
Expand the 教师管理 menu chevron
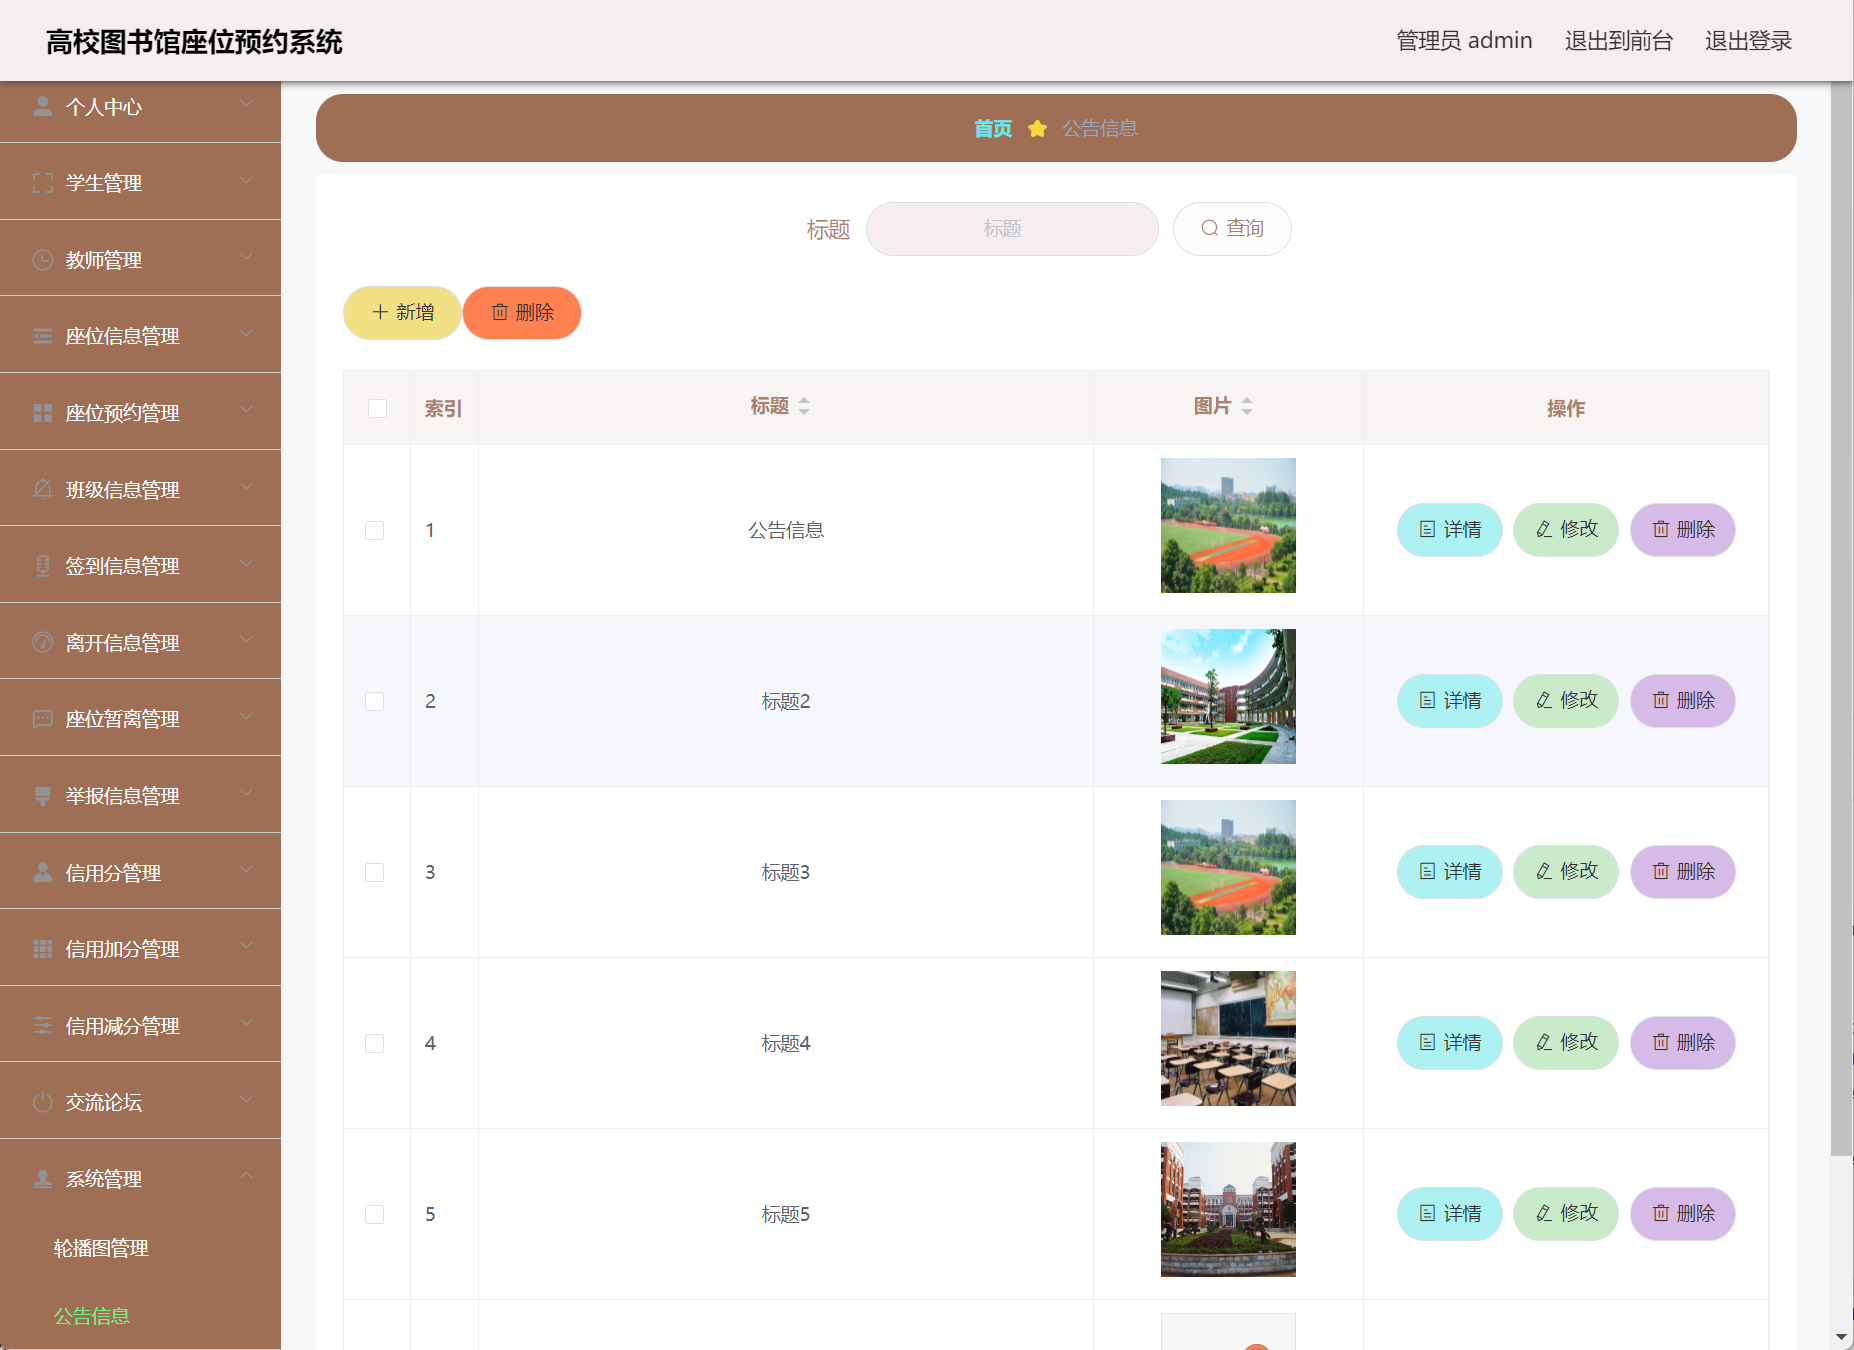(x=246, y=257)
